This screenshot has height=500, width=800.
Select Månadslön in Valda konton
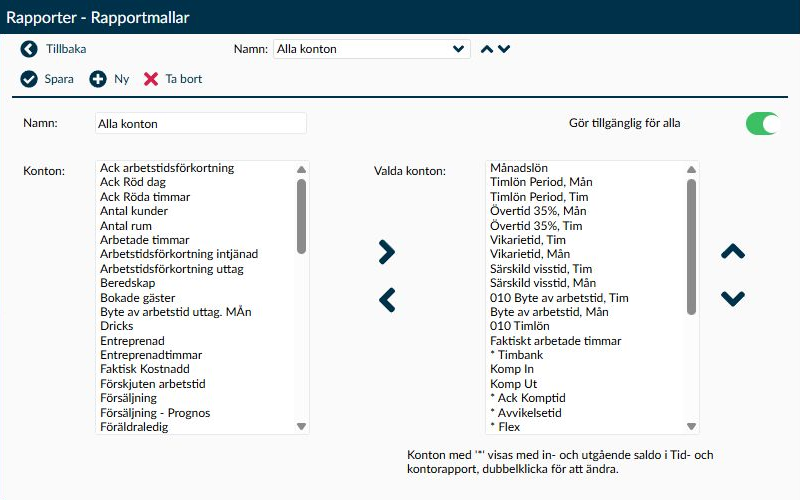(x=518, y=168)
